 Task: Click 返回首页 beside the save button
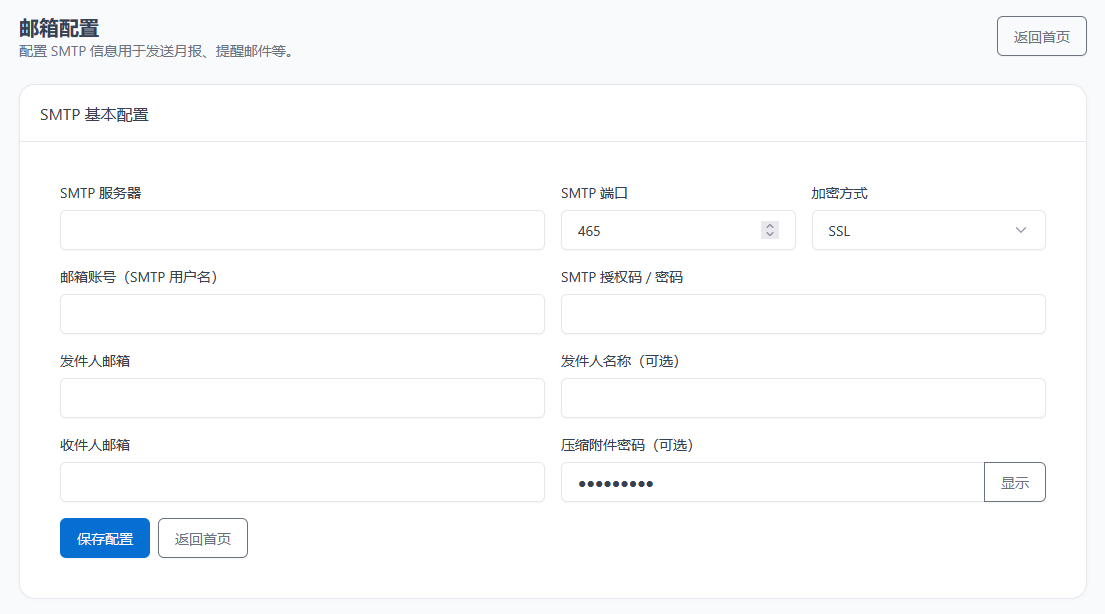pyautogui.click(x=203, y=538)
